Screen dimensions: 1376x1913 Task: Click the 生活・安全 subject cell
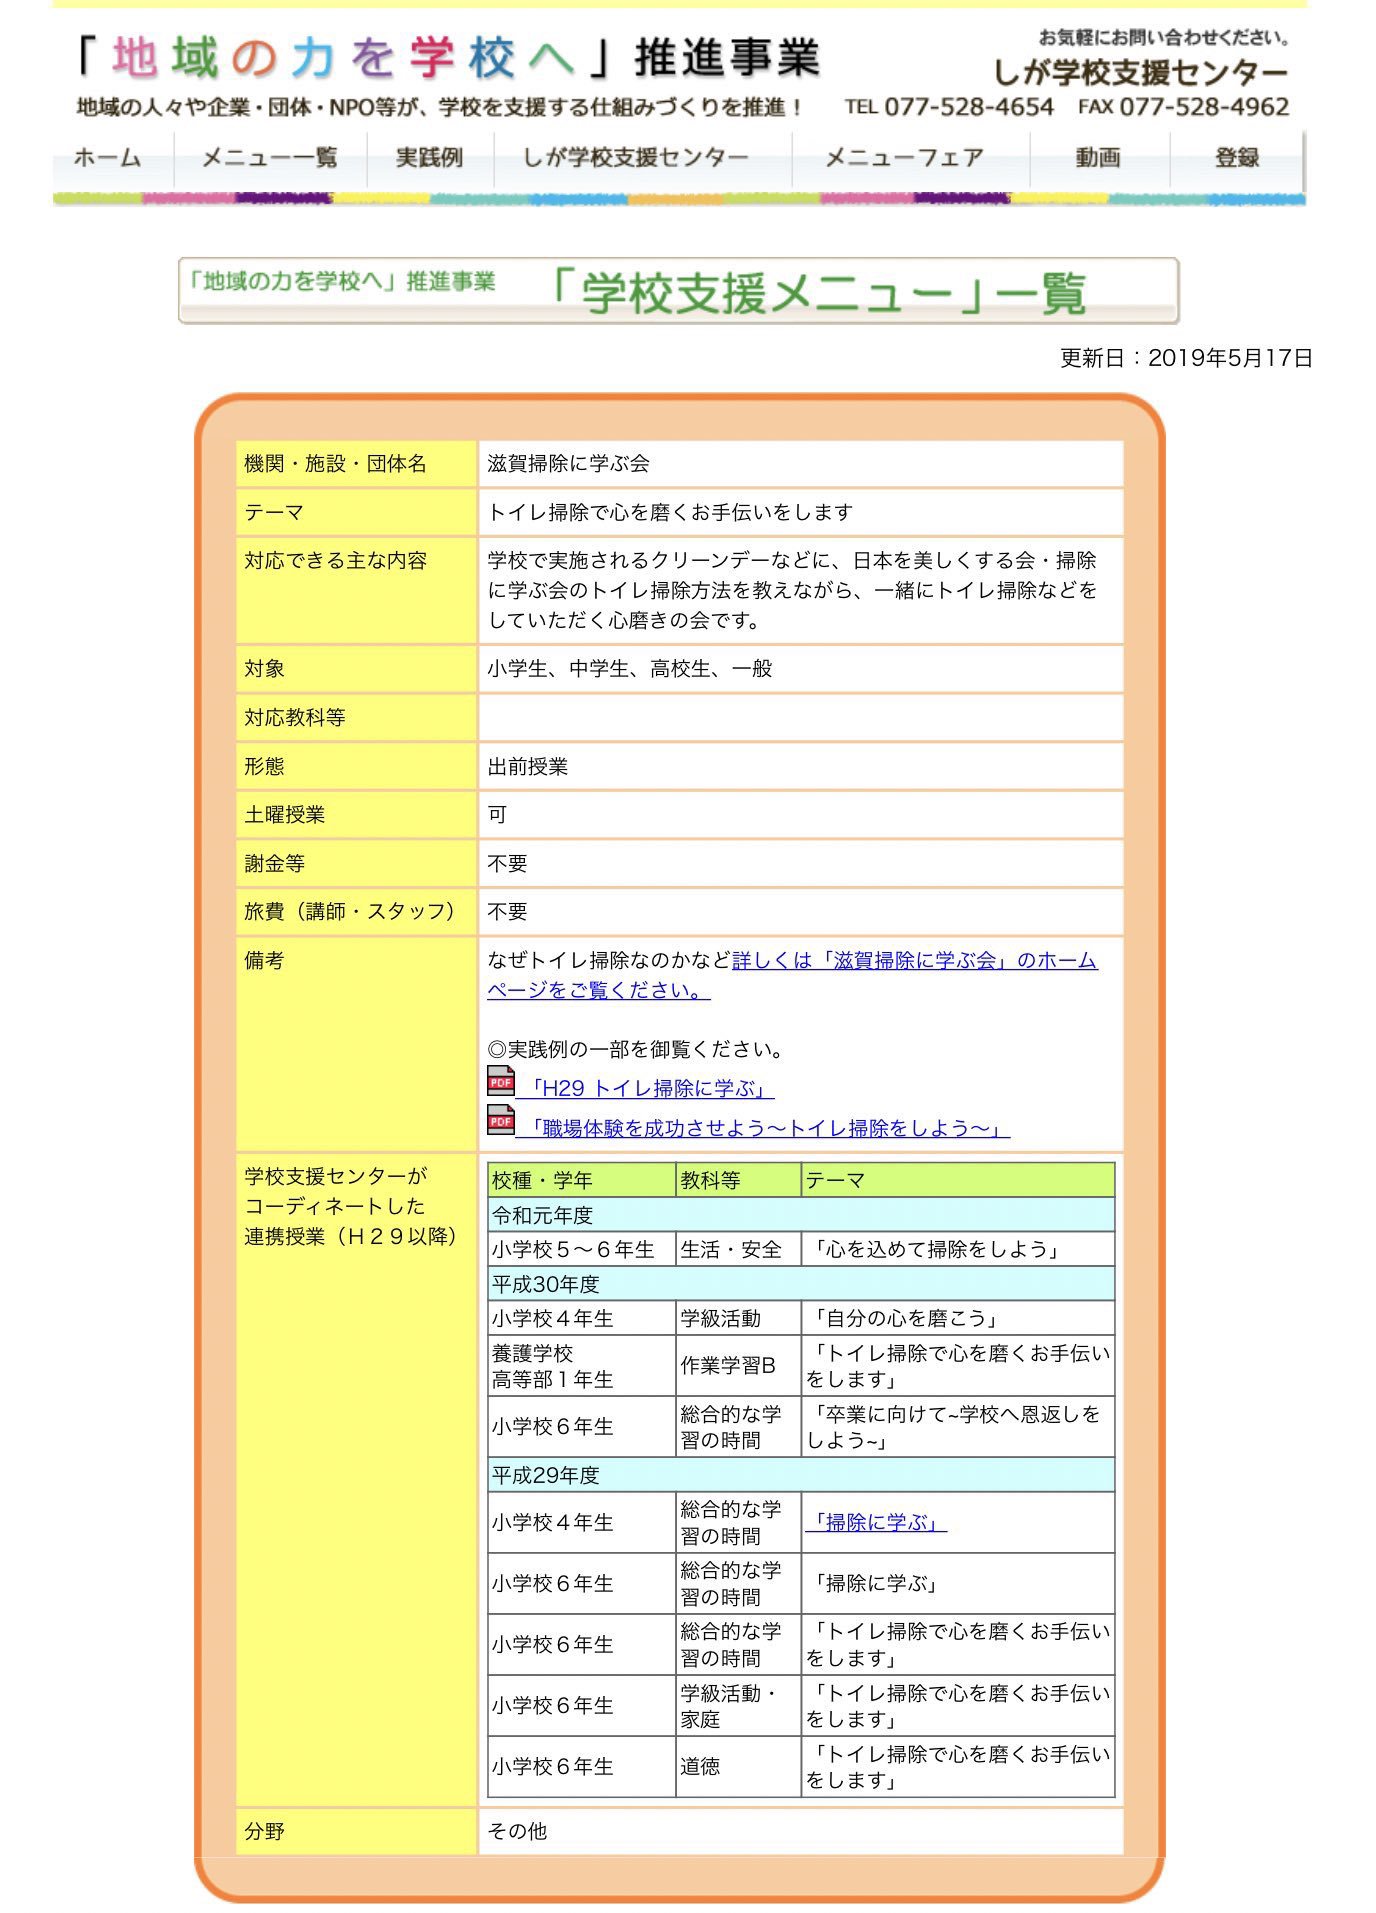739,1250
